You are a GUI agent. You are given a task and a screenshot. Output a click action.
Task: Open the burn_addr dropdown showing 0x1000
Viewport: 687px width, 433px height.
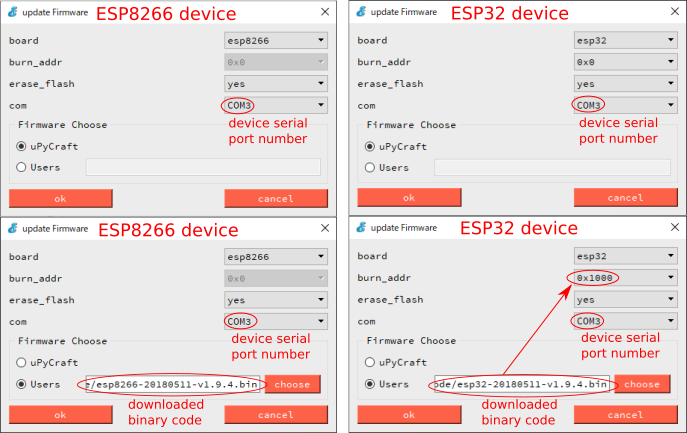click(x=626, y=277)
